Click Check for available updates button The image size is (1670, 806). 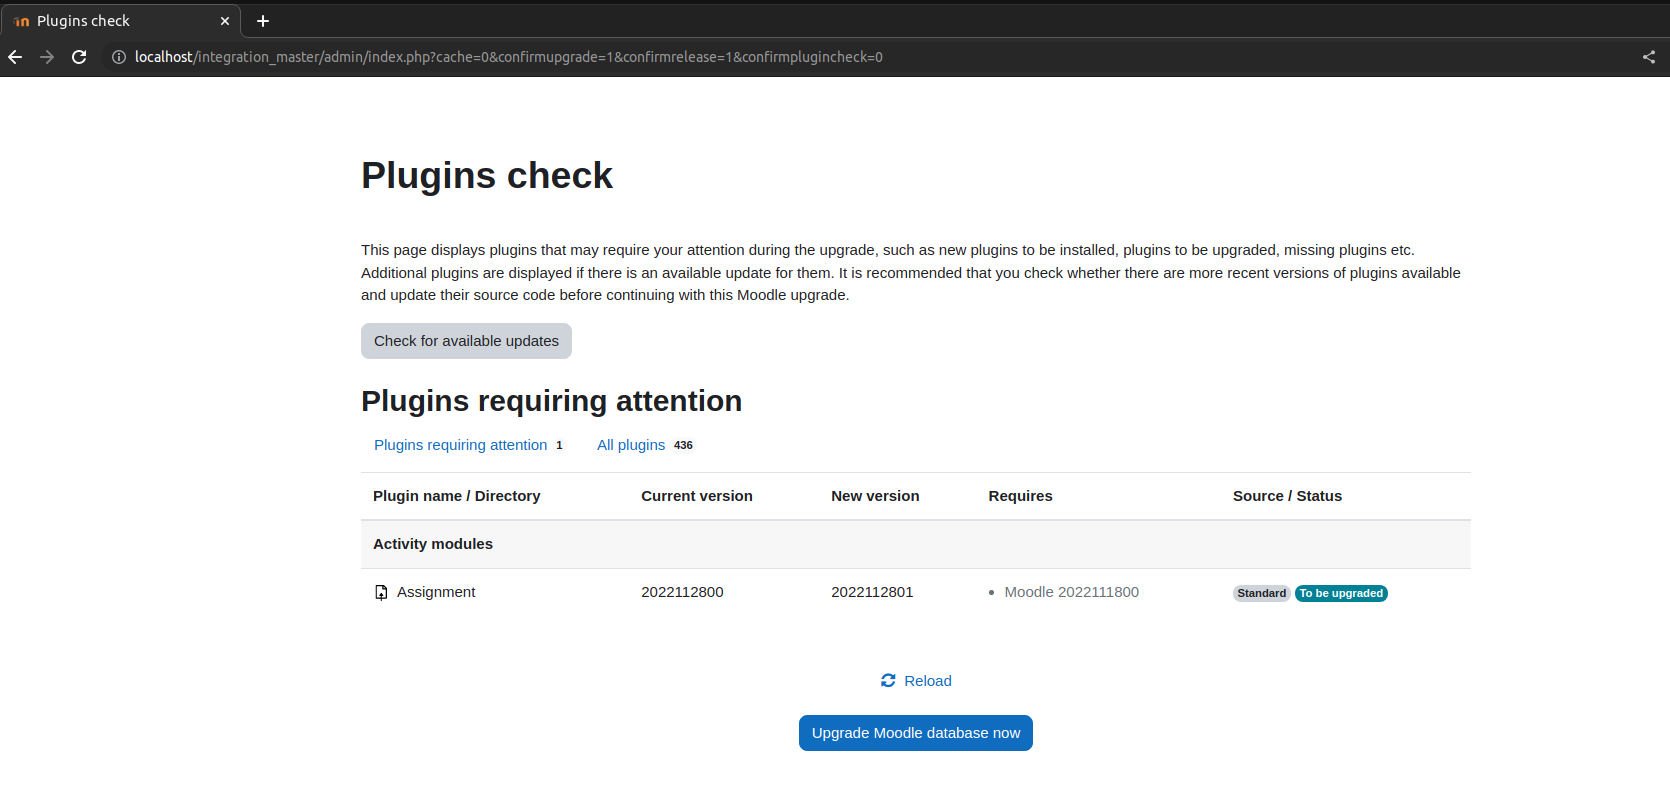(466, 341)
